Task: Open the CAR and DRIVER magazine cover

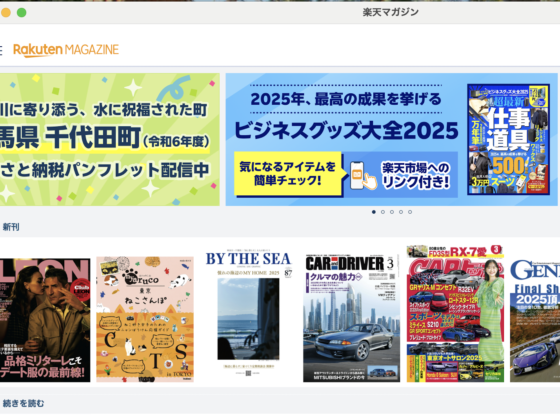Action: [x=351, y=318]
